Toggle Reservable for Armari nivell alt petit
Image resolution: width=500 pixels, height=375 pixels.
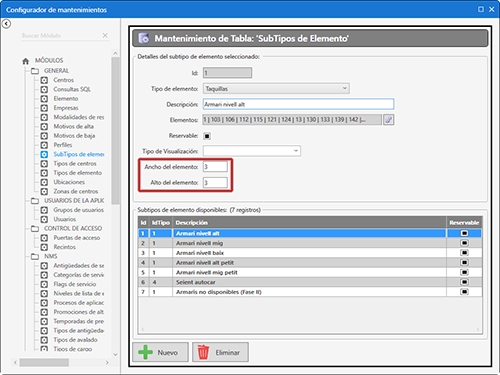[464, 263]
